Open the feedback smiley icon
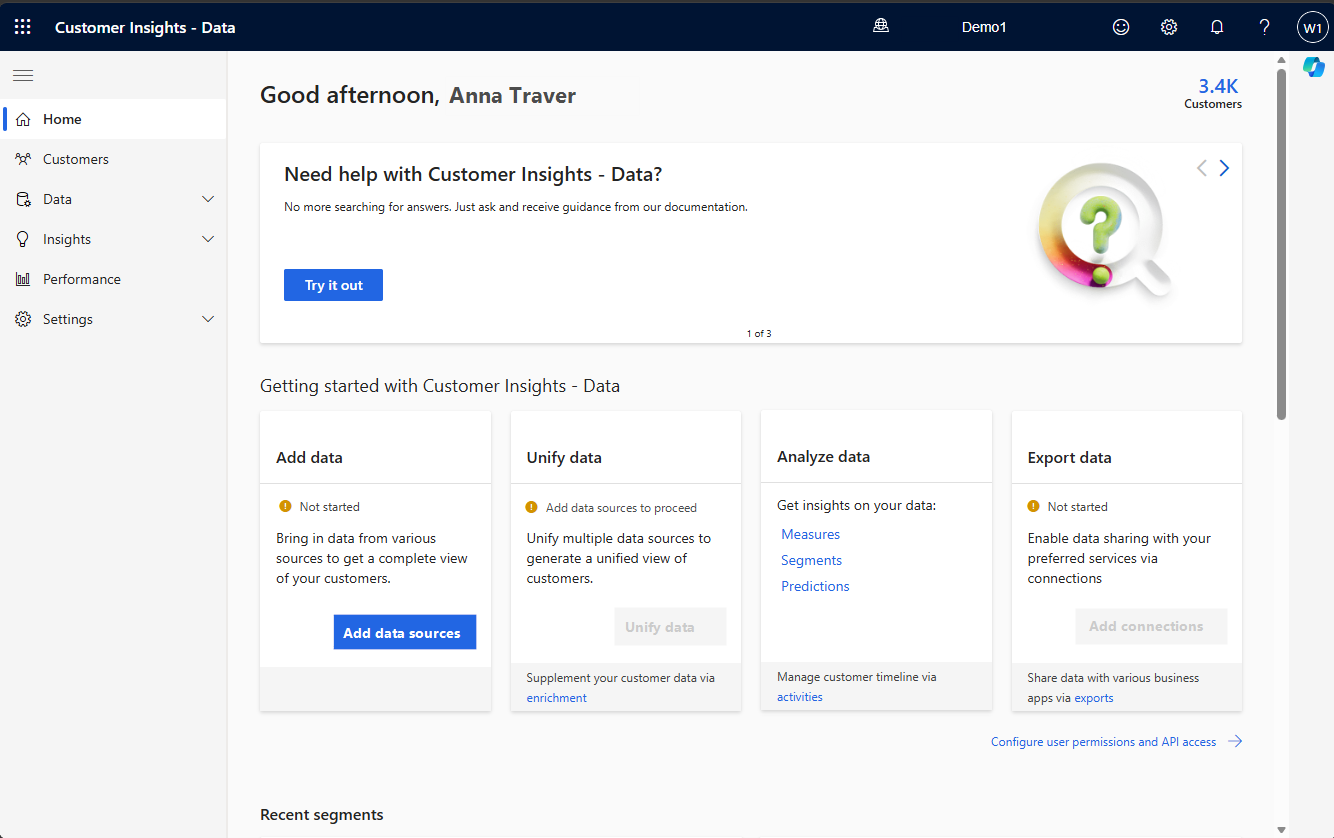Image resolution: width=1334 pixels, height=838 pixels. pyautogui.click(x=1121, y=27)
